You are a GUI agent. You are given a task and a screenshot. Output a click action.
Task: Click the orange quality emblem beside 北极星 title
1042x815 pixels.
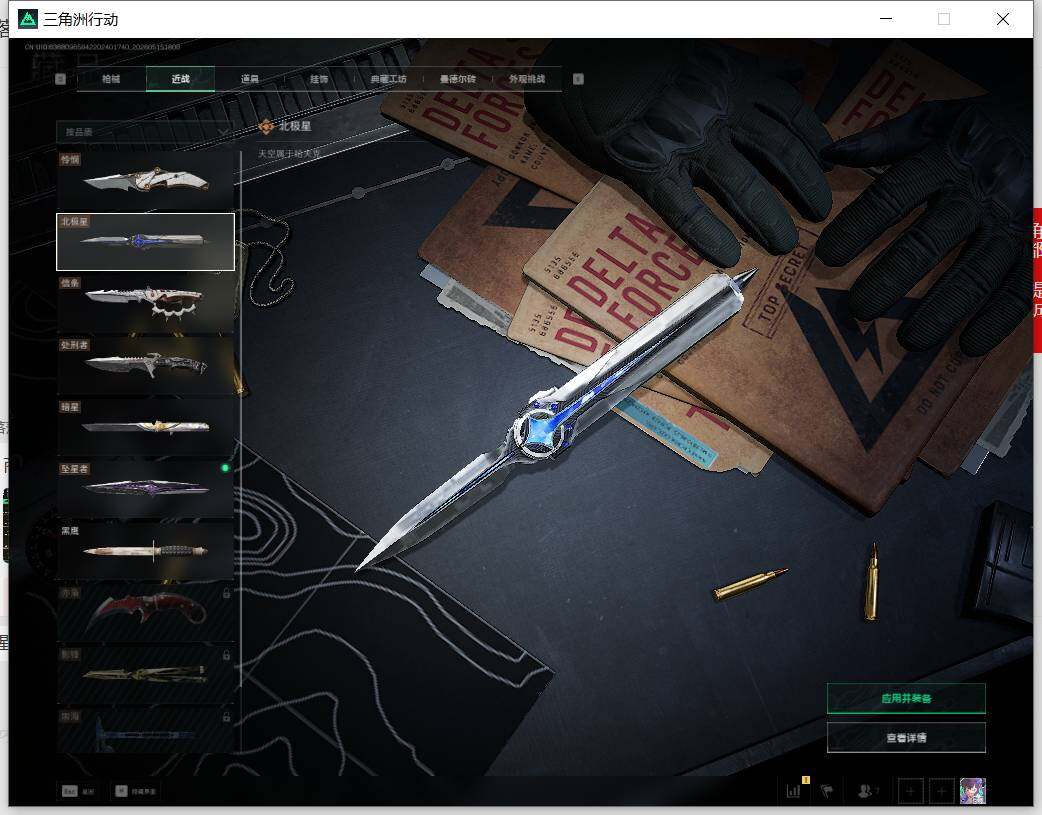tap(266, 126)
